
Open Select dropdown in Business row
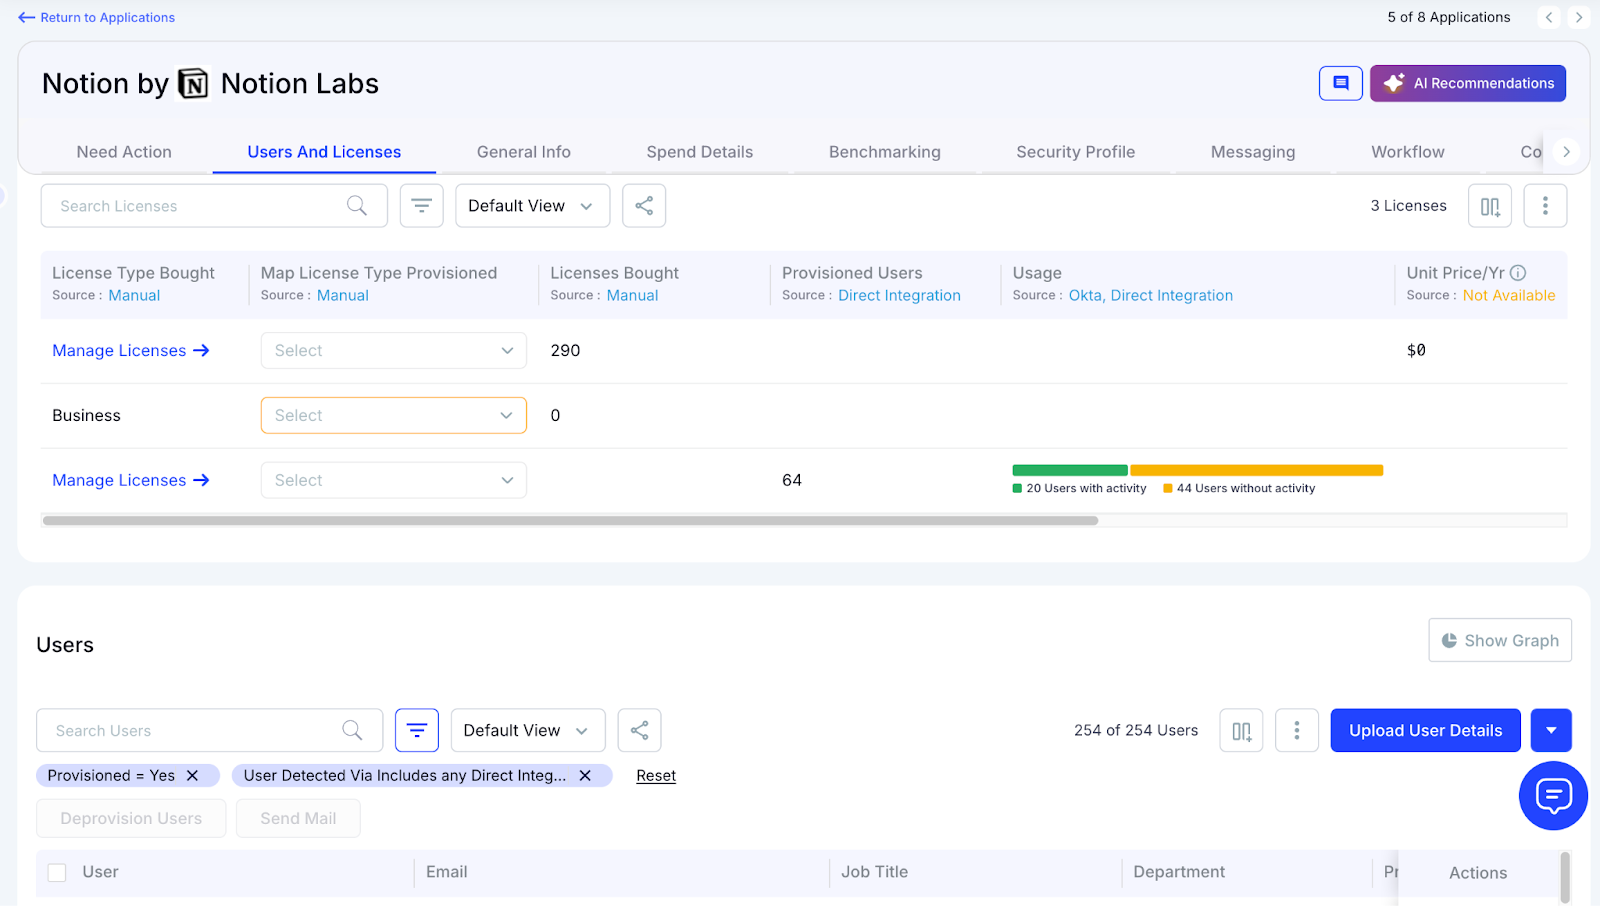(394, 416)
